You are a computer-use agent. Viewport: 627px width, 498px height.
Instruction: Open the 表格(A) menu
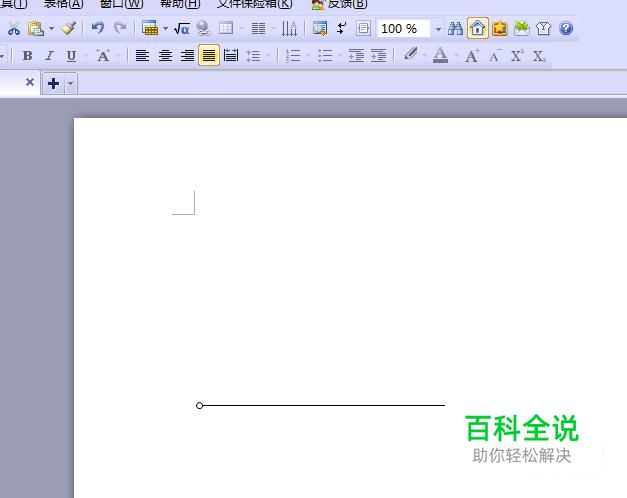[64, 4]
